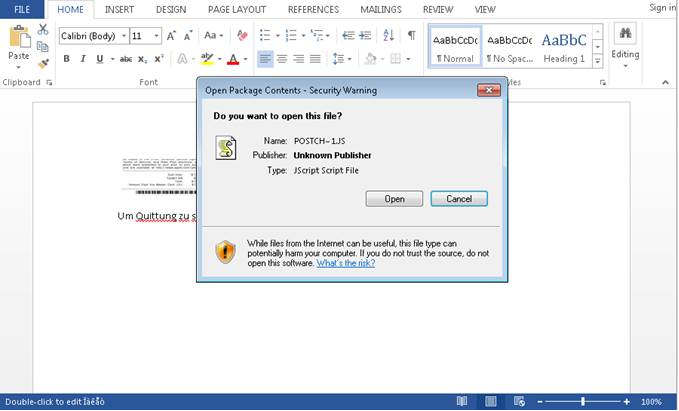Screen dimensions: 679x411
Task: Switch to the PAGE LAYOUT tab
Action: (x=237, y=10)
